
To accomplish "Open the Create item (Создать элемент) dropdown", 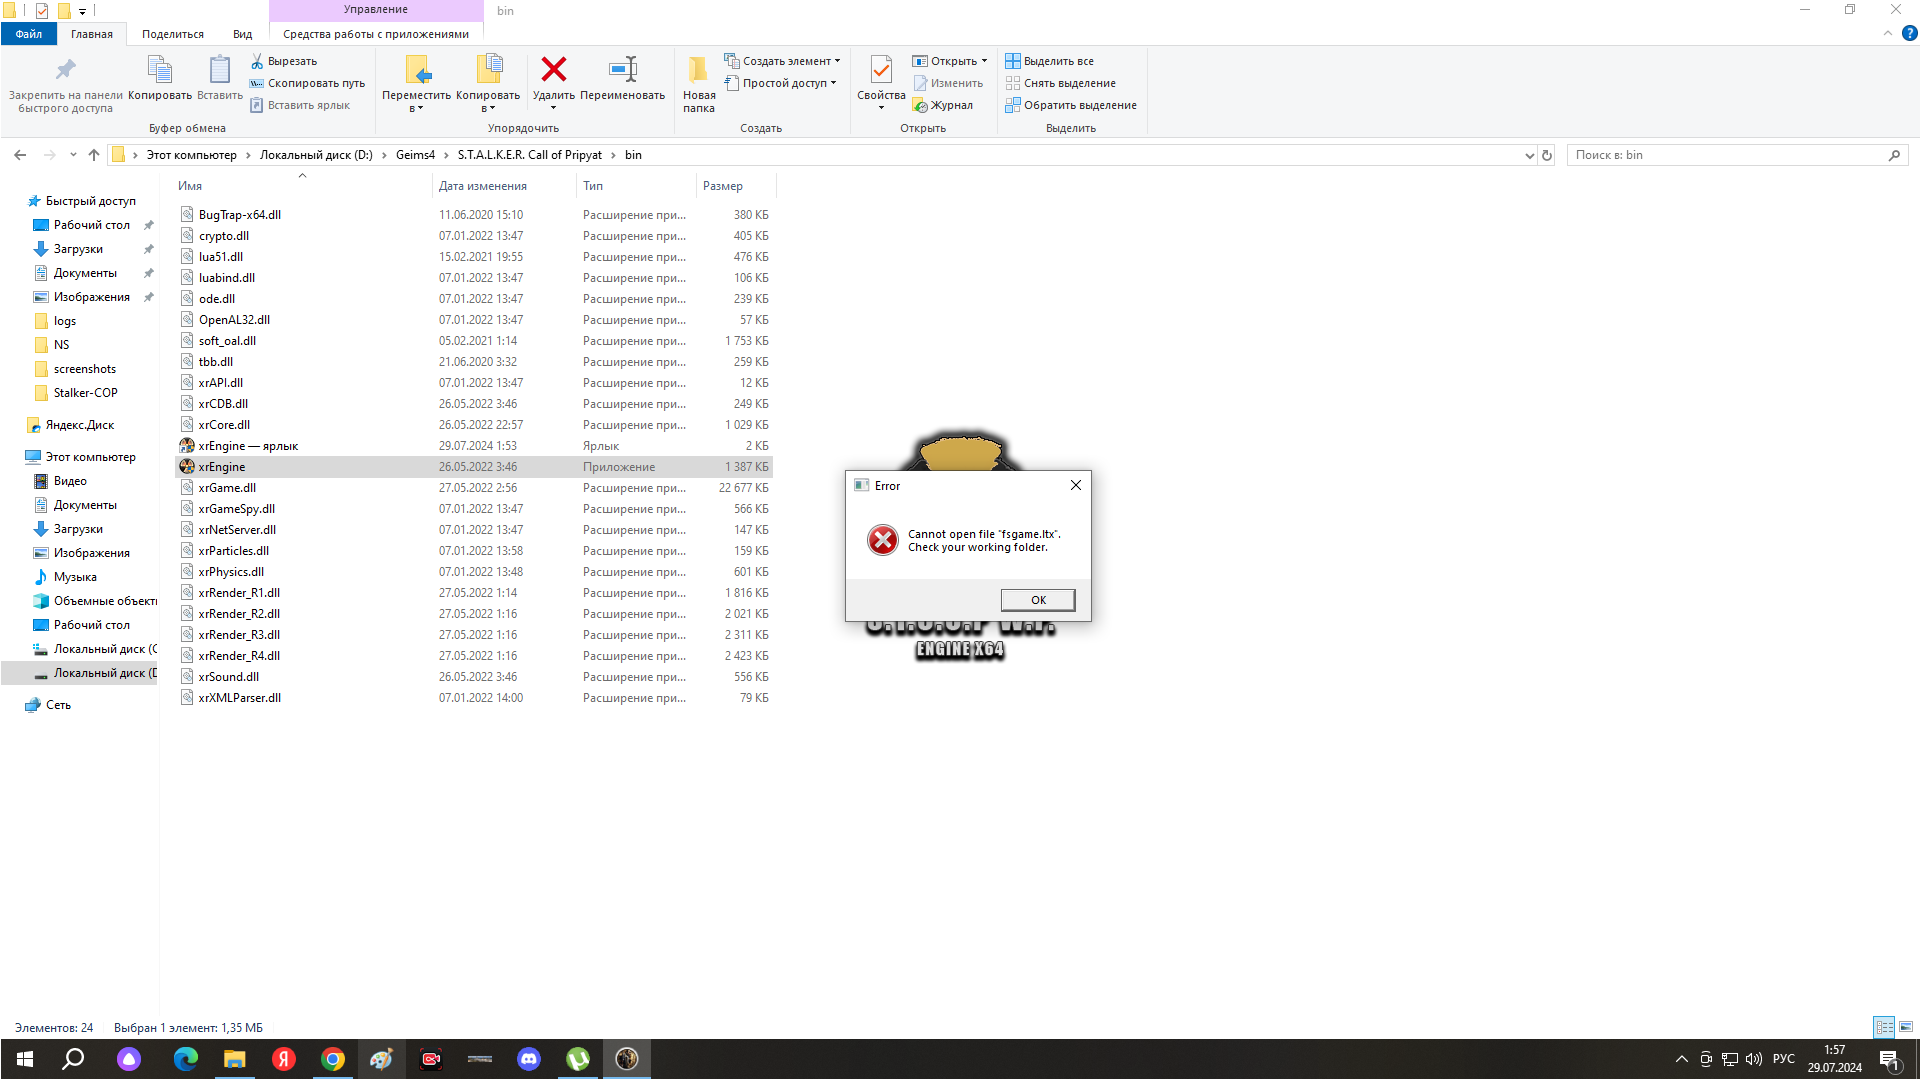I will coord(786,61).
